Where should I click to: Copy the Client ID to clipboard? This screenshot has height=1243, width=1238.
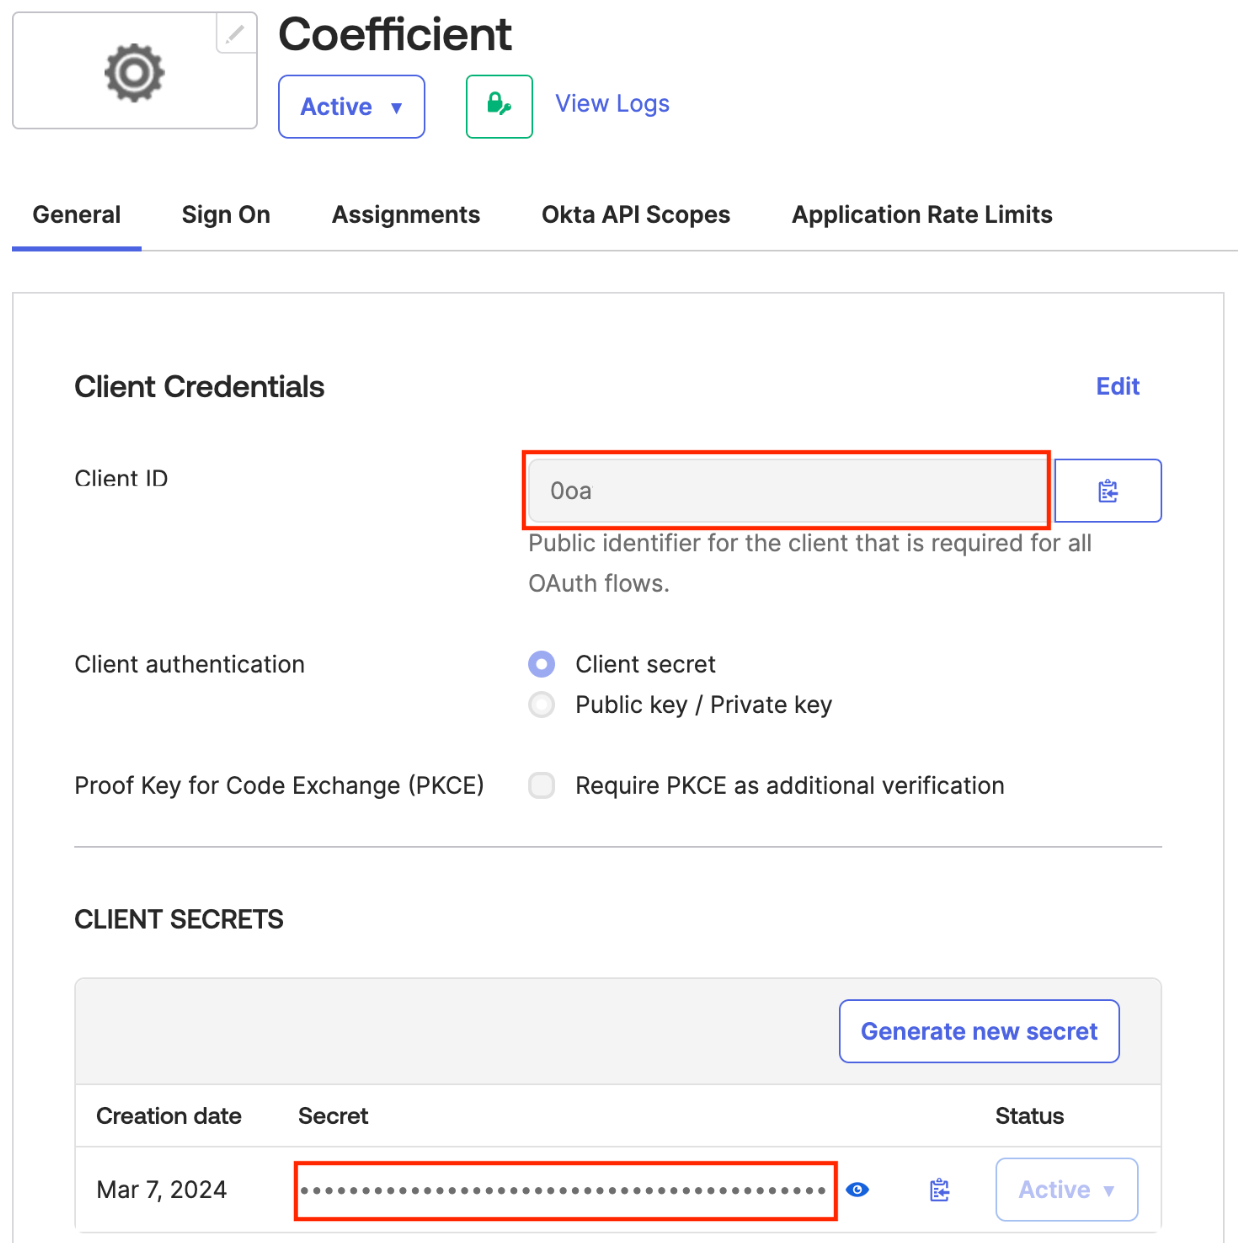(x=1108, y=491)
